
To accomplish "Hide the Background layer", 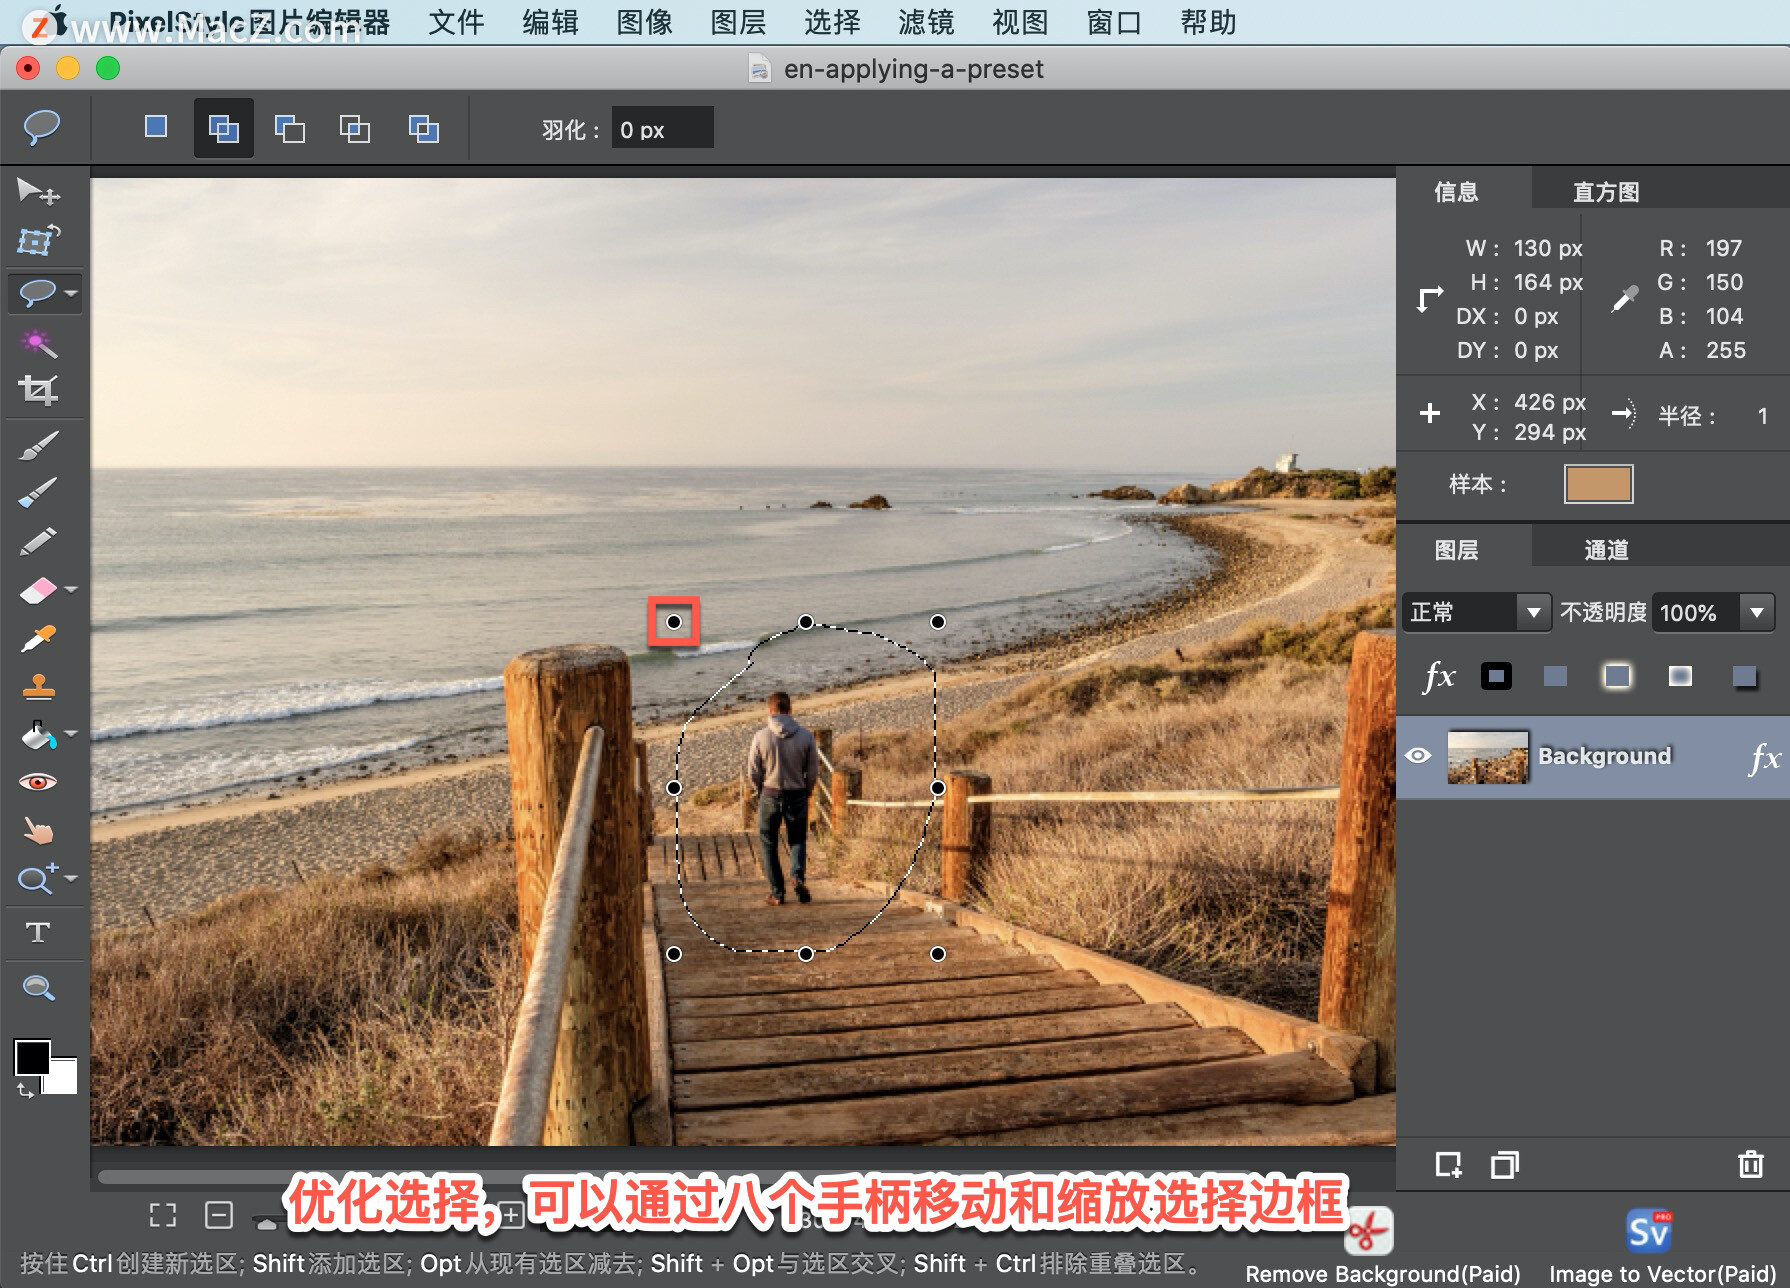I will 1420,756.
